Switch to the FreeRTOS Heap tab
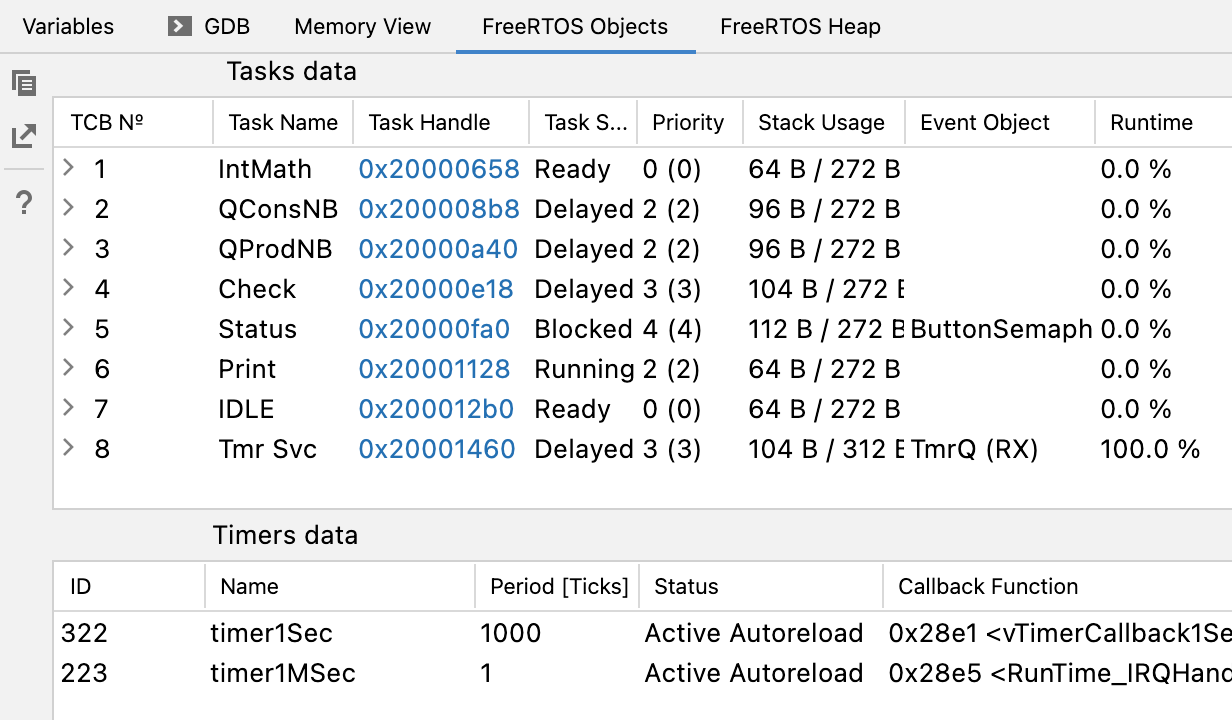 pyautogui.click(x=800, y=27)
